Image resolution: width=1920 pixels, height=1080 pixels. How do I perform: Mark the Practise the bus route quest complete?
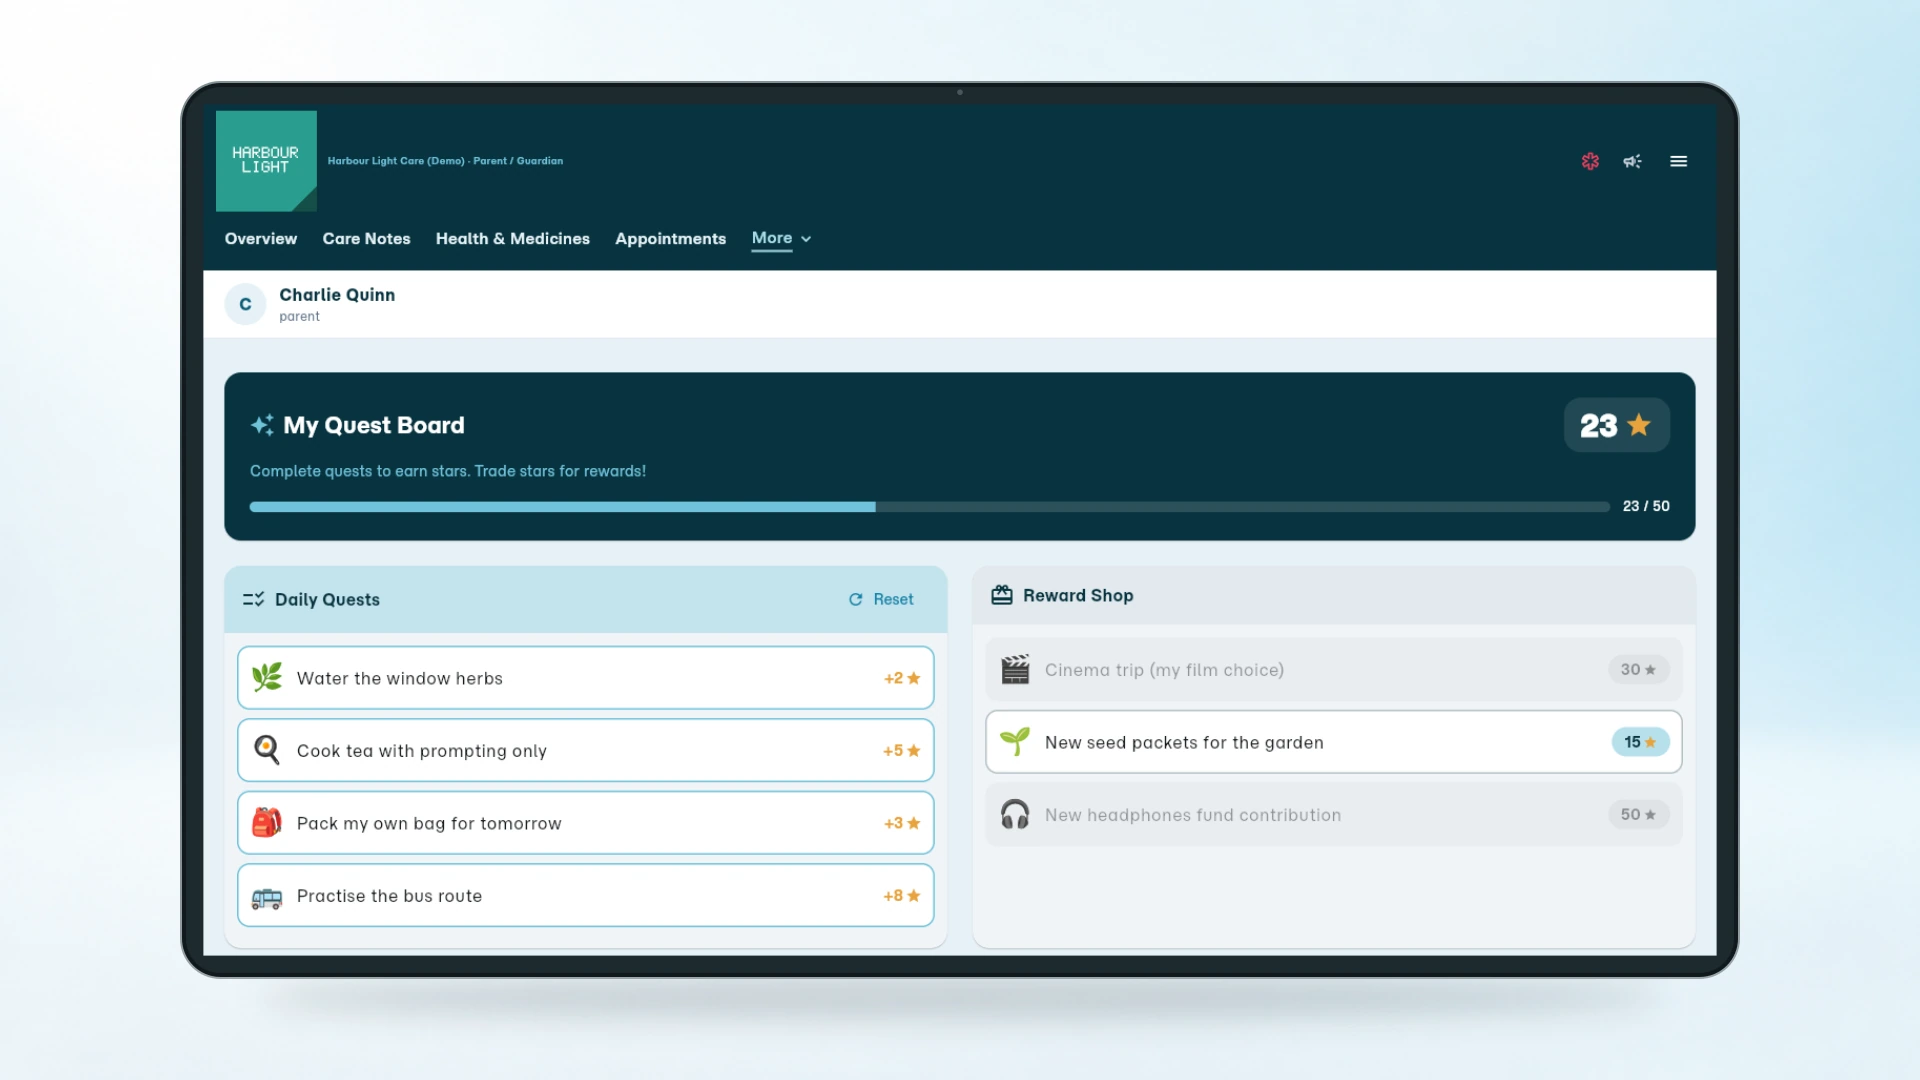(x=585, y=895)
